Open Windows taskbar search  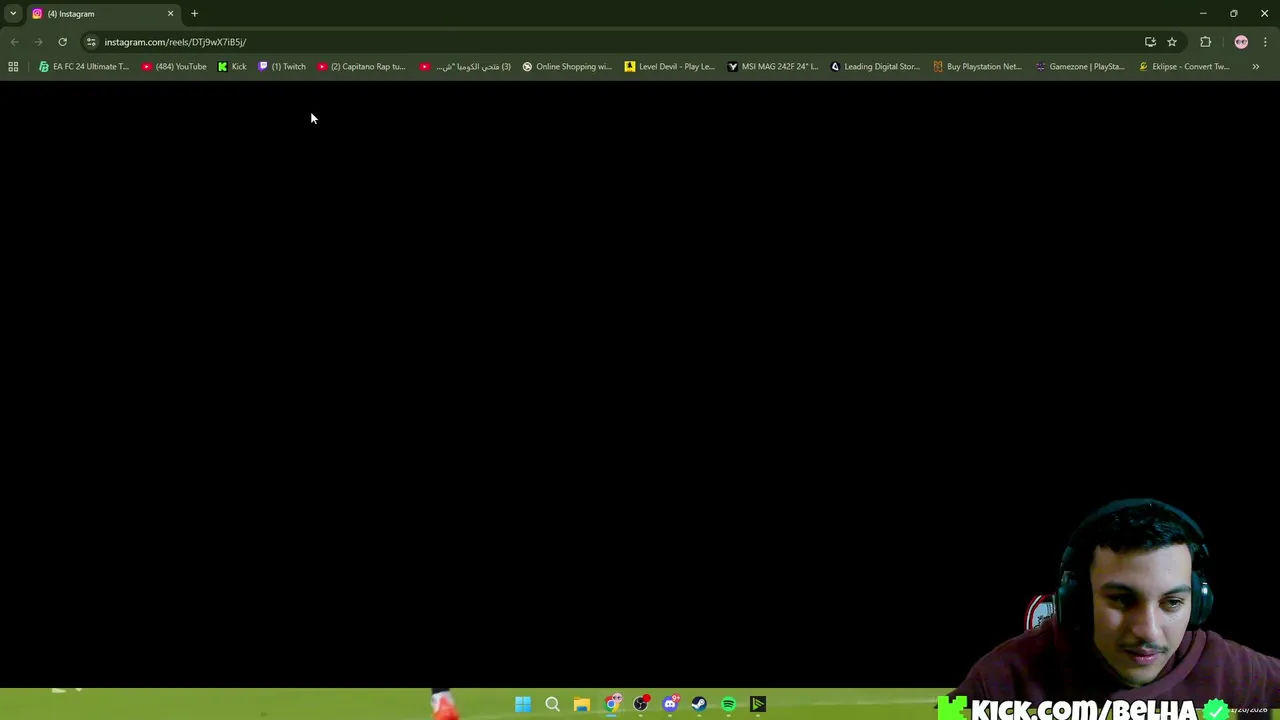pos(552,704)
